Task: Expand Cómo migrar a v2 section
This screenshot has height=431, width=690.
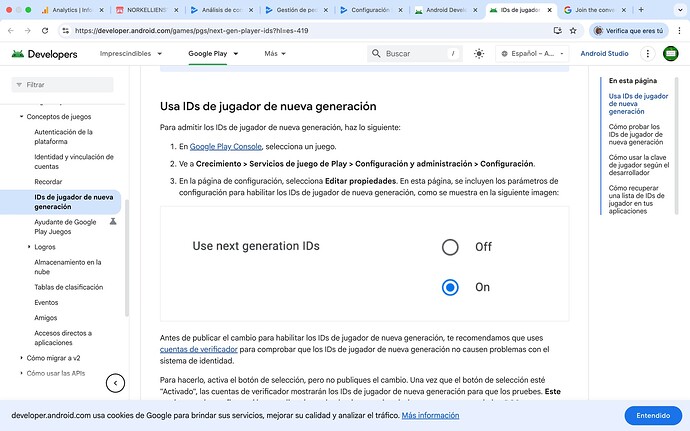Action: pos(21,357)
